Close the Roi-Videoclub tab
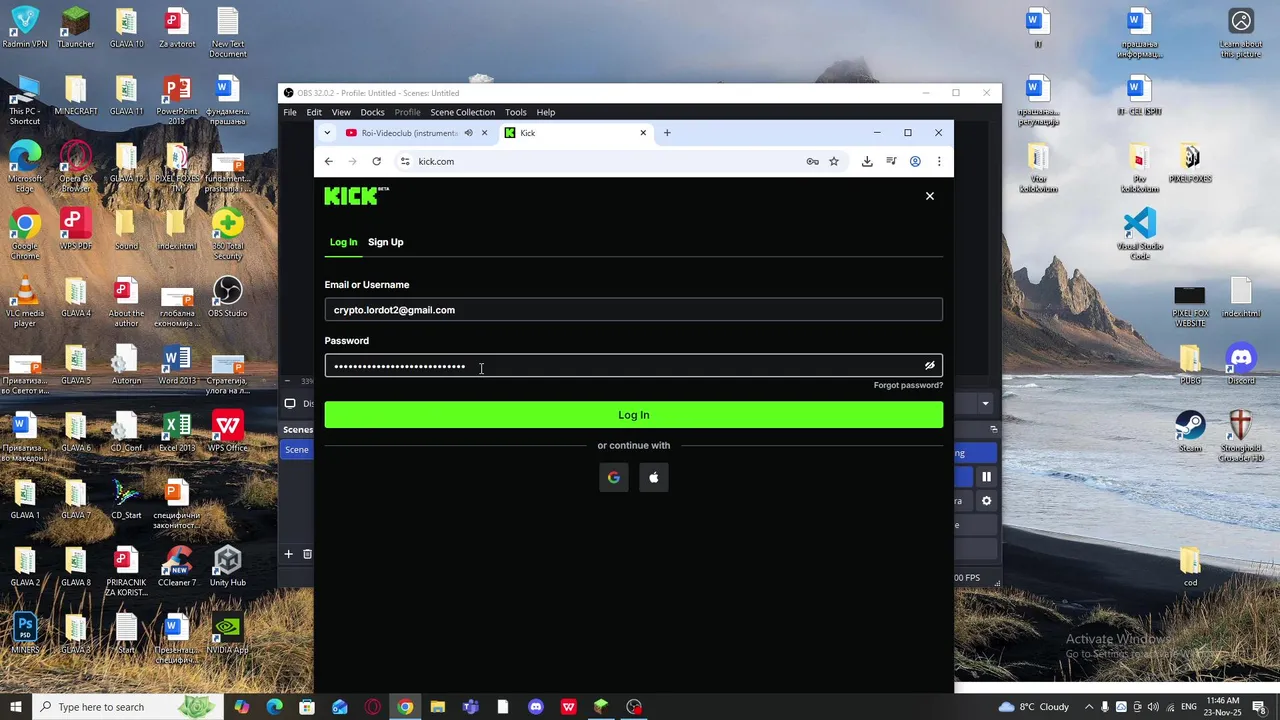 (x=485, y=133)
